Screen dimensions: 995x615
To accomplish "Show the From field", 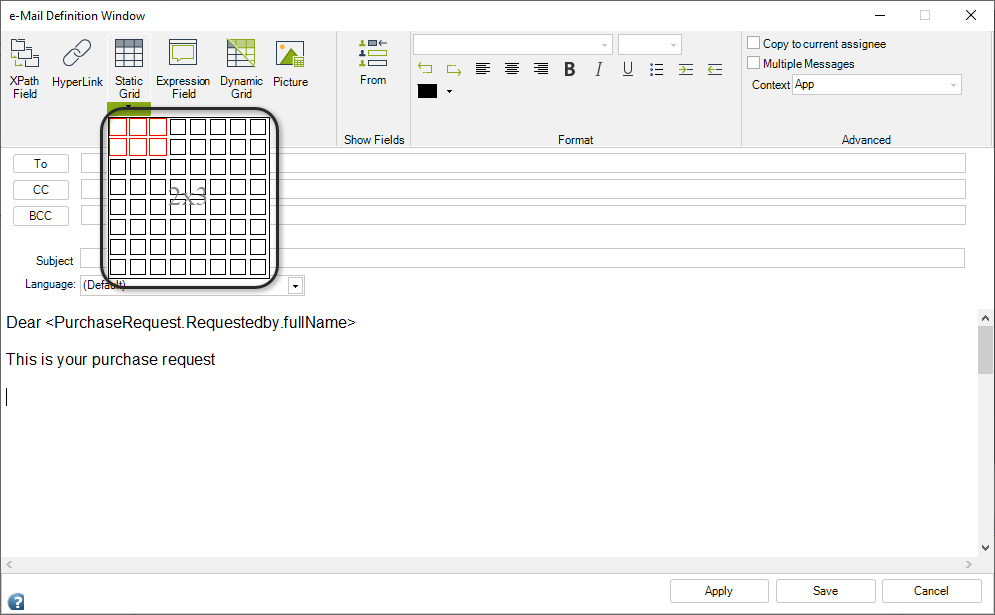I will 373,62.
